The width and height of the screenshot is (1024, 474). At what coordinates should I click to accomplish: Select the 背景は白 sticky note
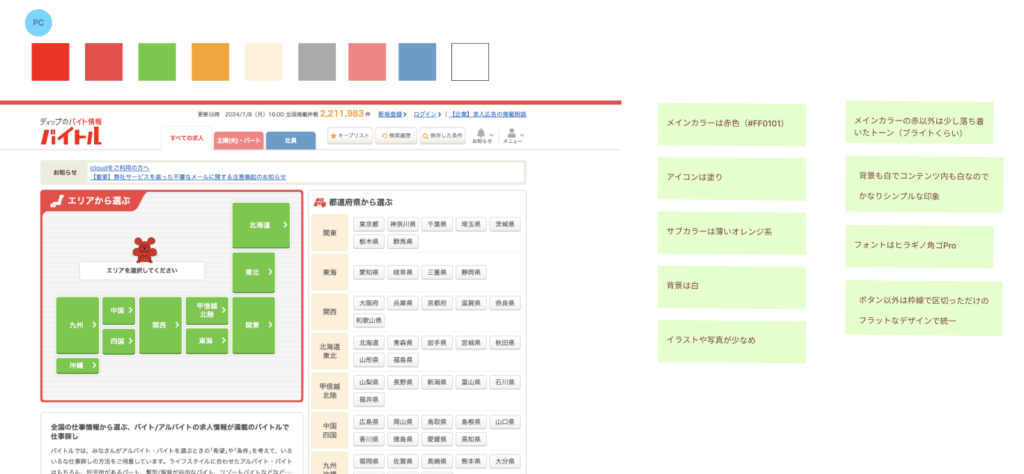731,287
